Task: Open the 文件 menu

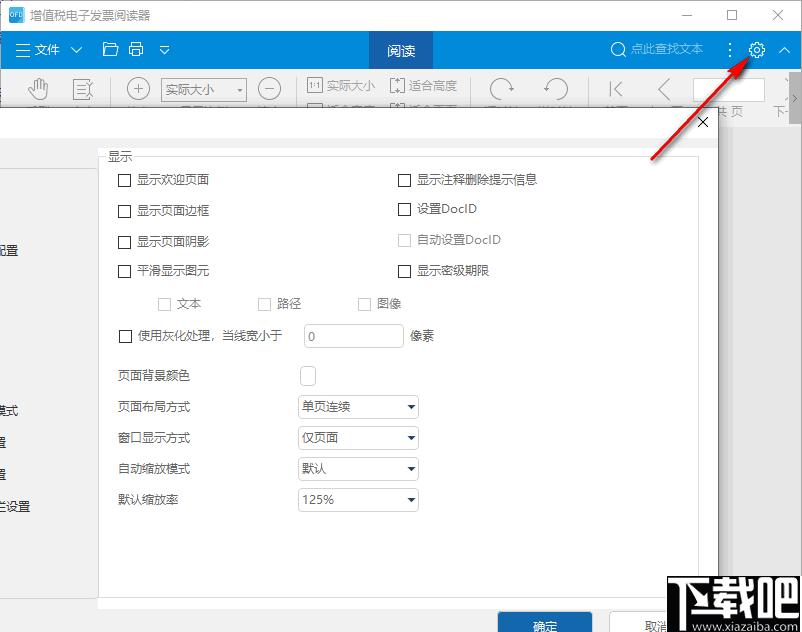Action: pos(48,50)
